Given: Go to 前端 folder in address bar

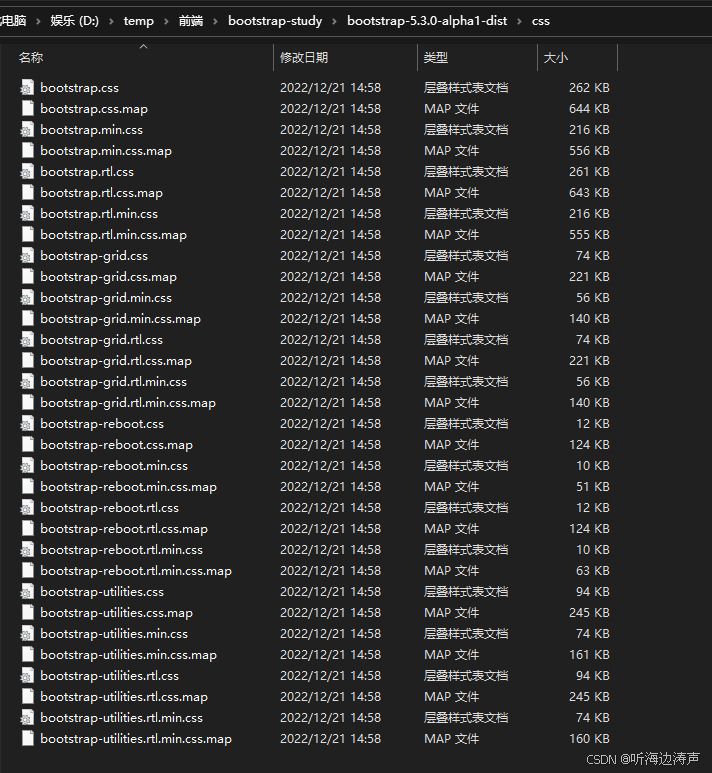Looking at the screenshot, I should [x=191, y=21].
